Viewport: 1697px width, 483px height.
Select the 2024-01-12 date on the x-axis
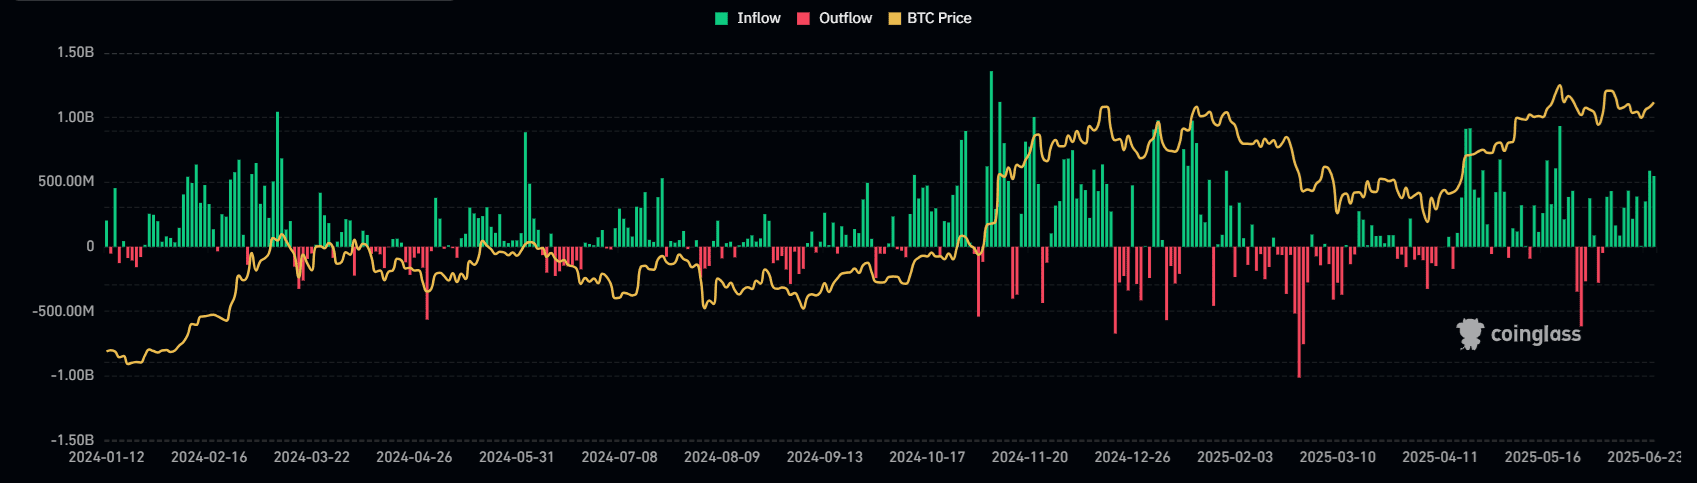[106, 457]
